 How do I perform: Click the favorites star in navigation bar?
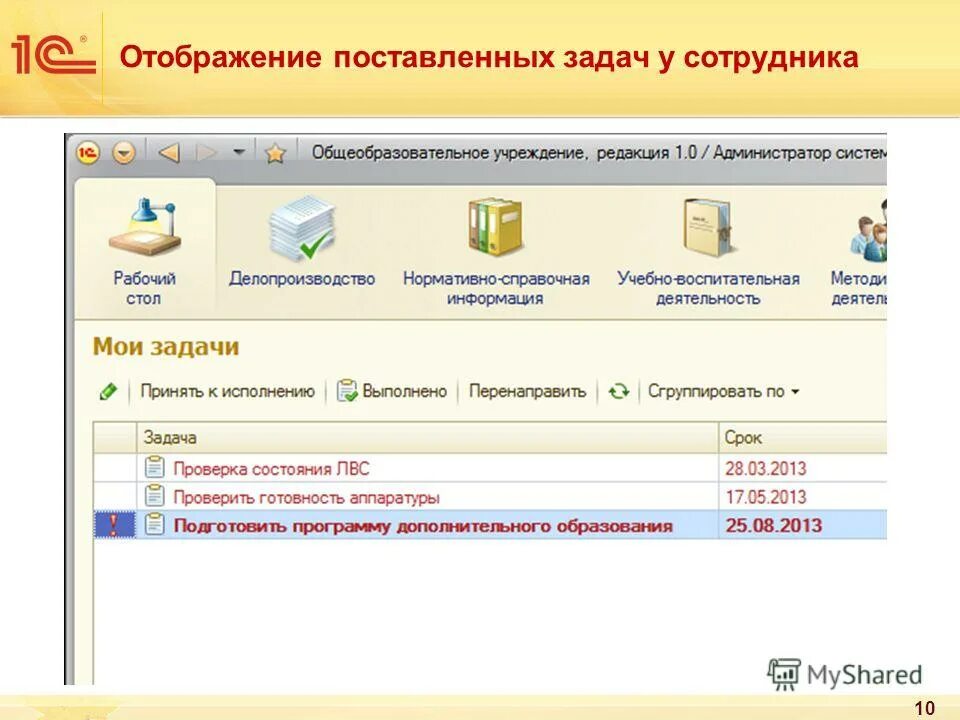click(273, 153)
